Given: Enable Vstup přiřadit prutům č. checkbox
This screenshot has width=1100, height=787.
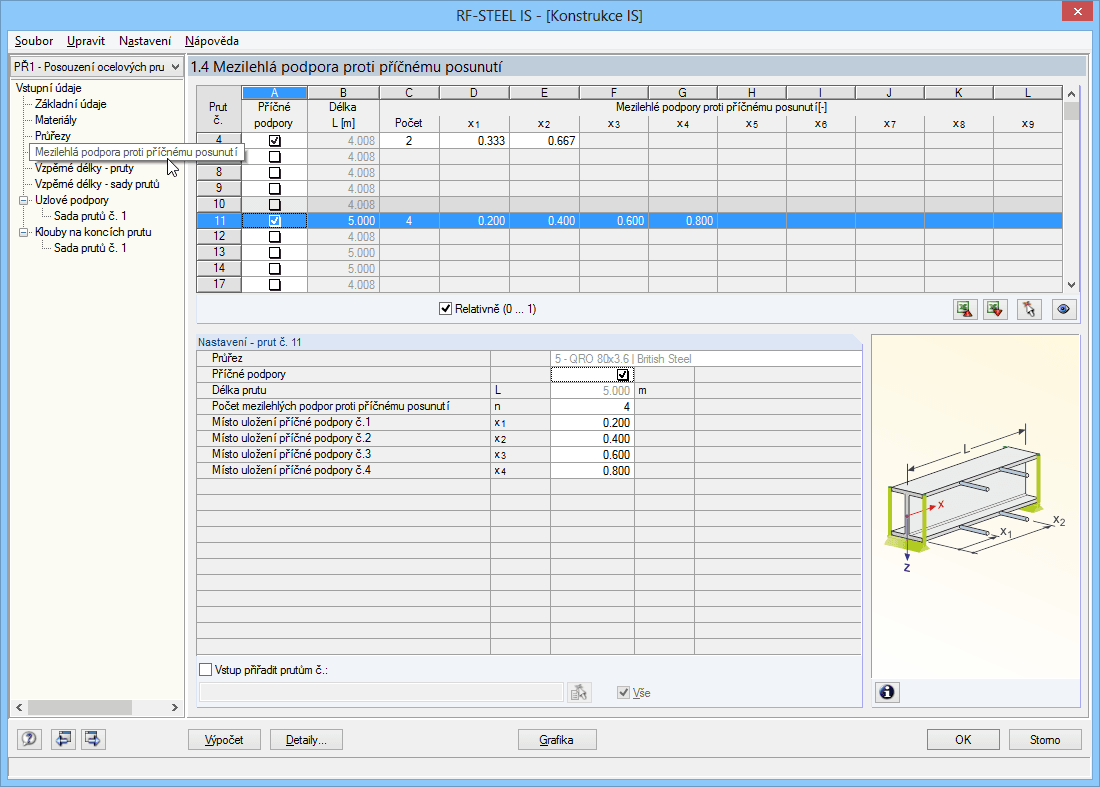Looking at the screenshot, I should pyautogui.click(x=206, y=670).
